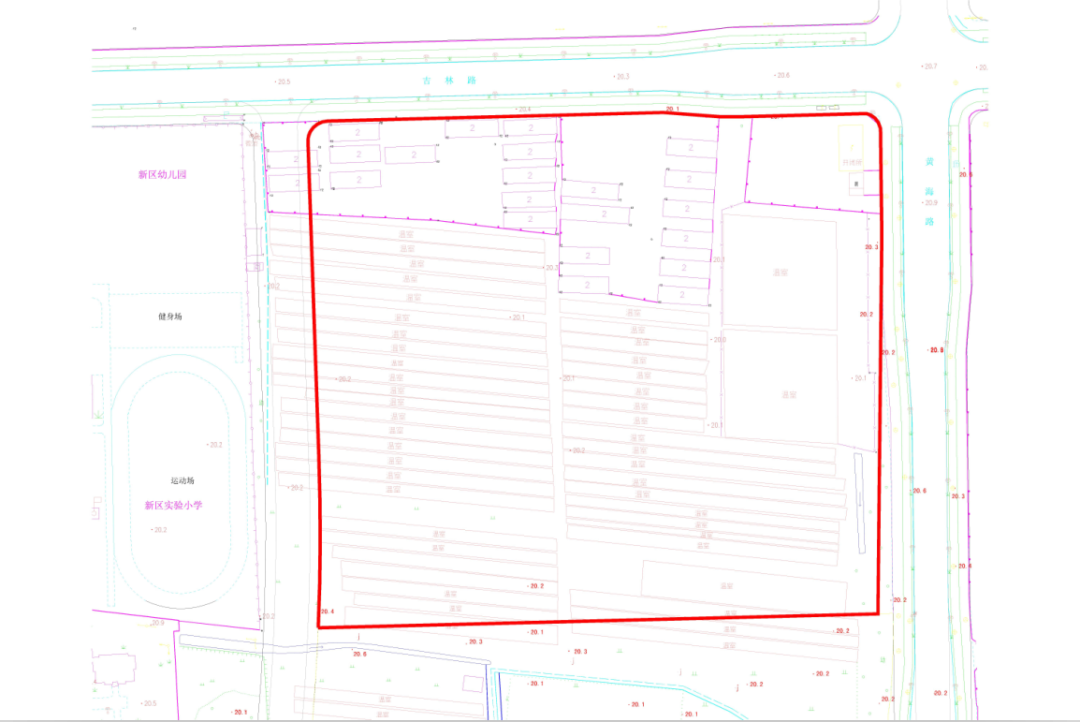Click the large 温室 greenhouse block at upper right
The width and height of the screenshot is (1080, 722).
pos(779,271)
